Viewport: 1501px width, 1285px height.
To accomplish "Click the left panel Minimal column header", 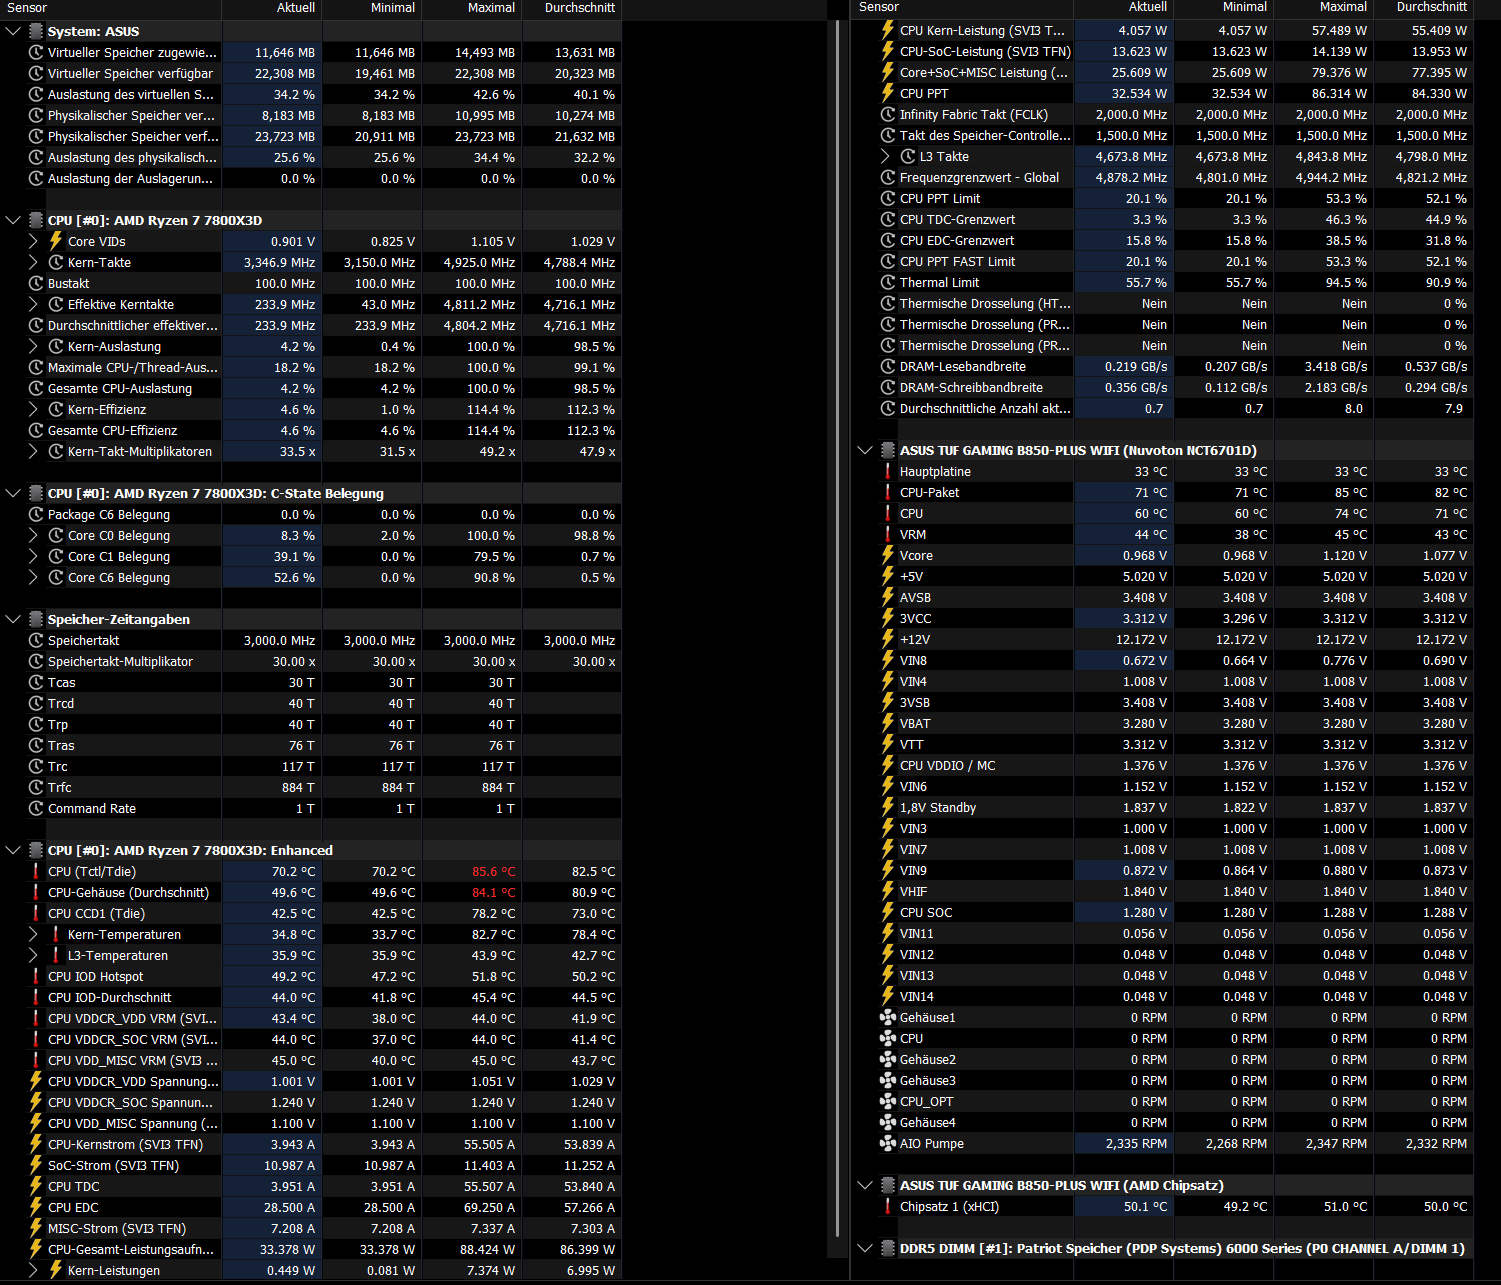I will (x=372, y=8).
